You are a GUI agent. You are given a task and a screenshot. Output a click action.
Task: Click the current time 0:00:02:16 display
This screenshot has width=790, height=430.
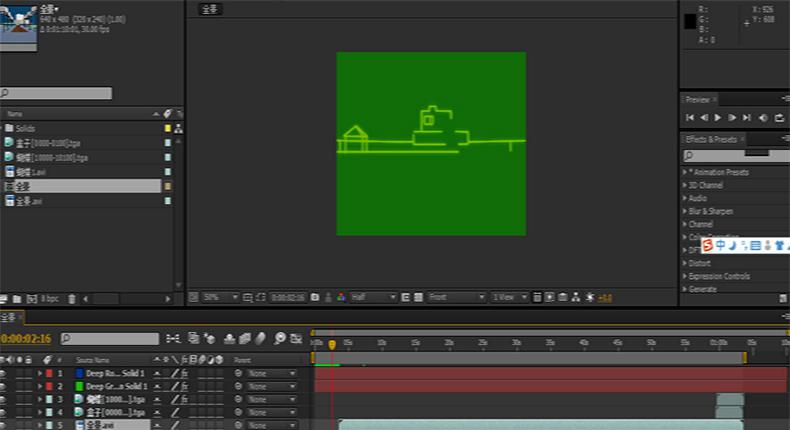tap(26, 339)
